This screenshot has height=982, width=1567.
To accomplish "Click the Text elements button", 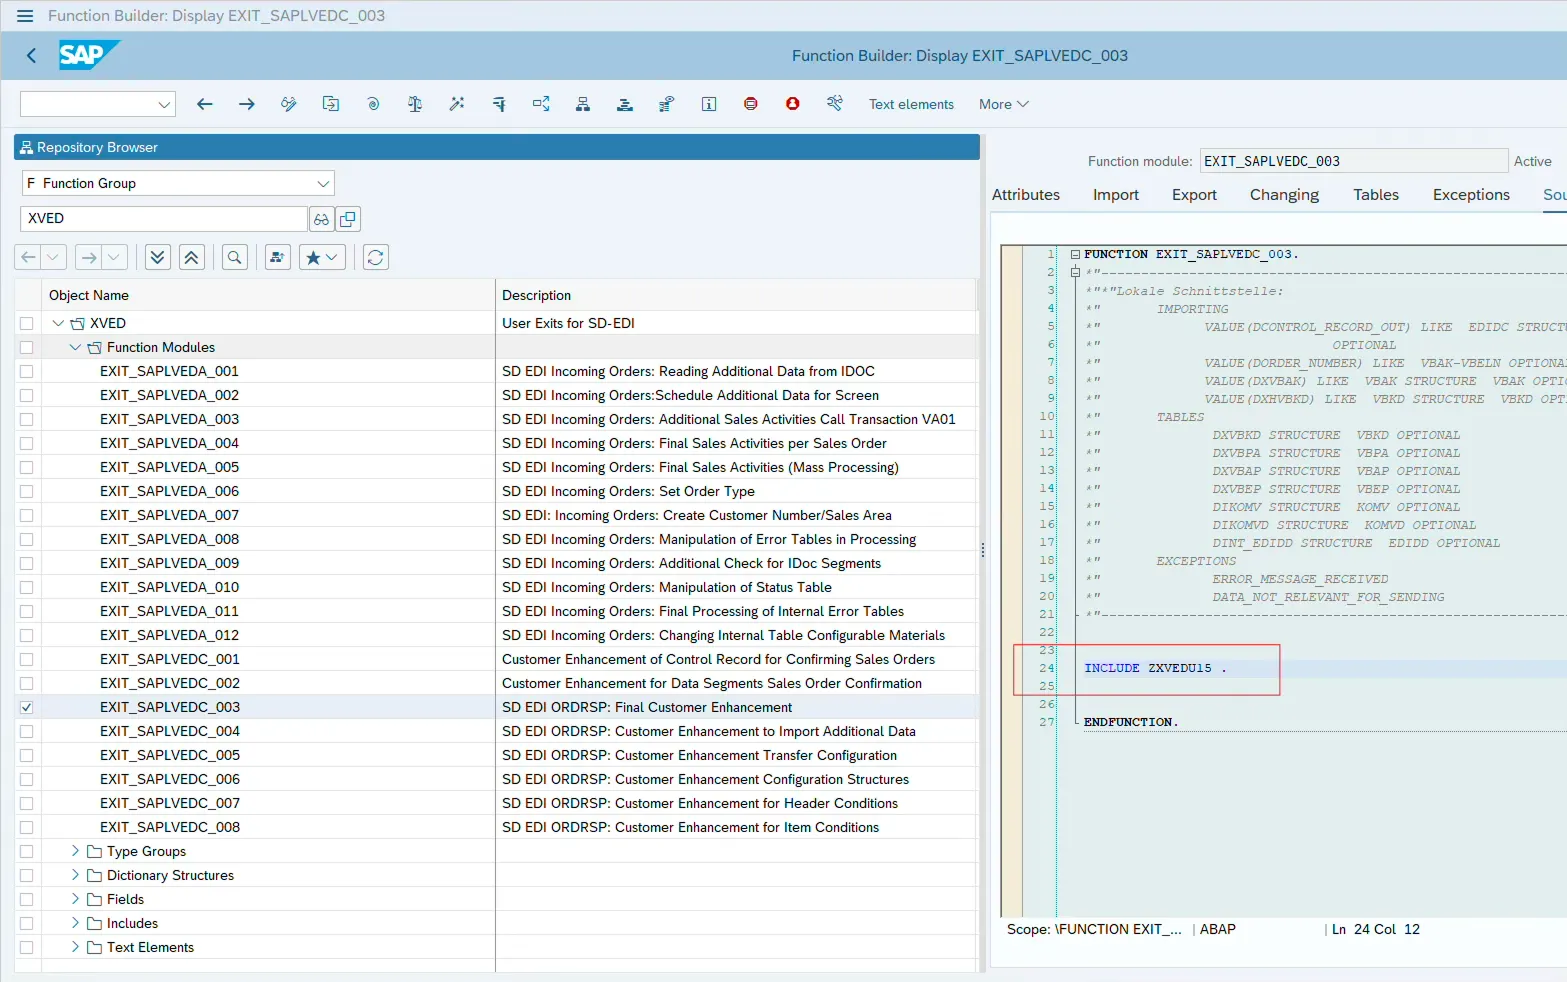I will pos(911,104).
